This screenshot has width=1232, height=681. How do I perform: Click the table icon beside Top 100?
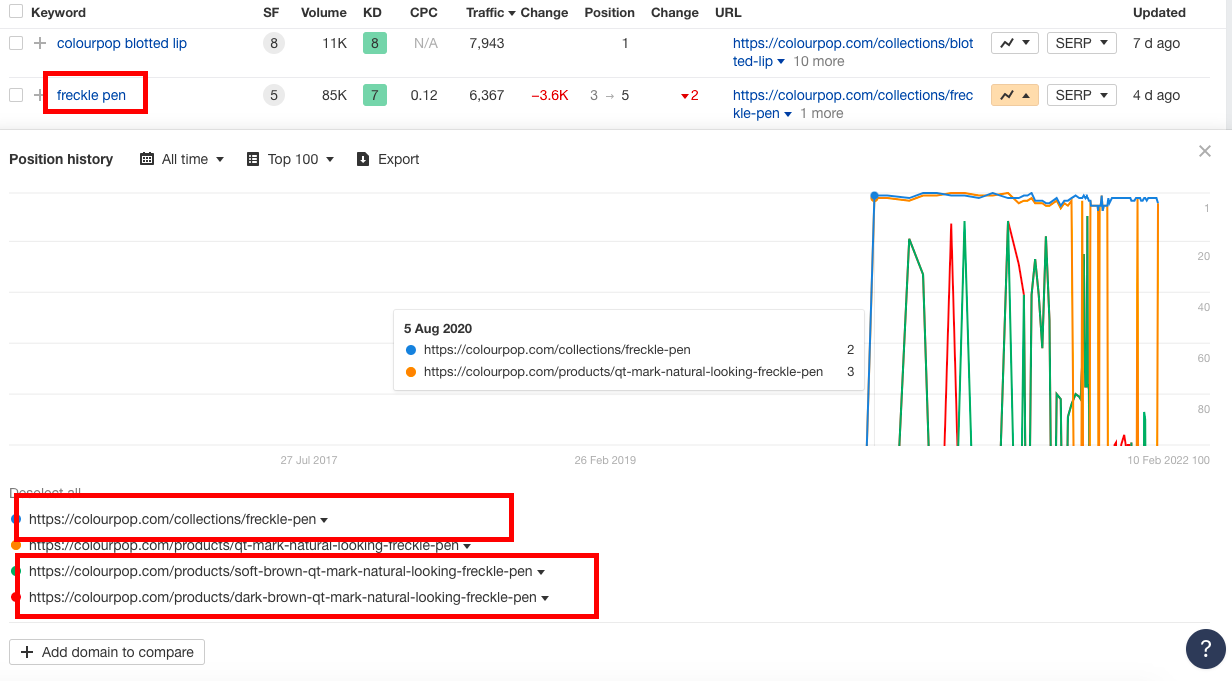pos(253,159)
